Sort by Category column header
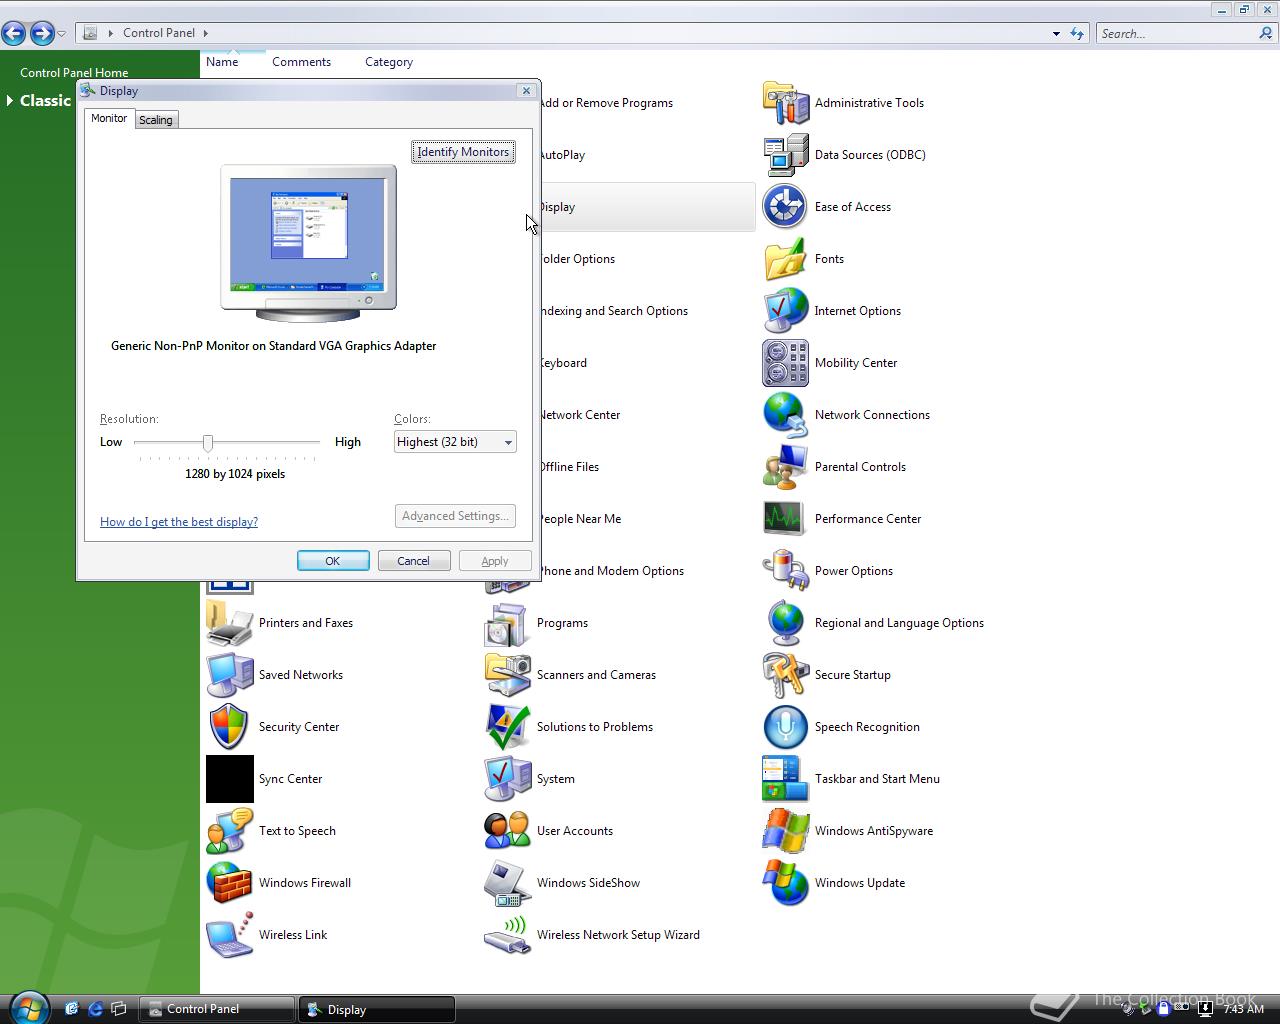The width and height of the screenshot is (1280, 1024). tap(389, 62)
